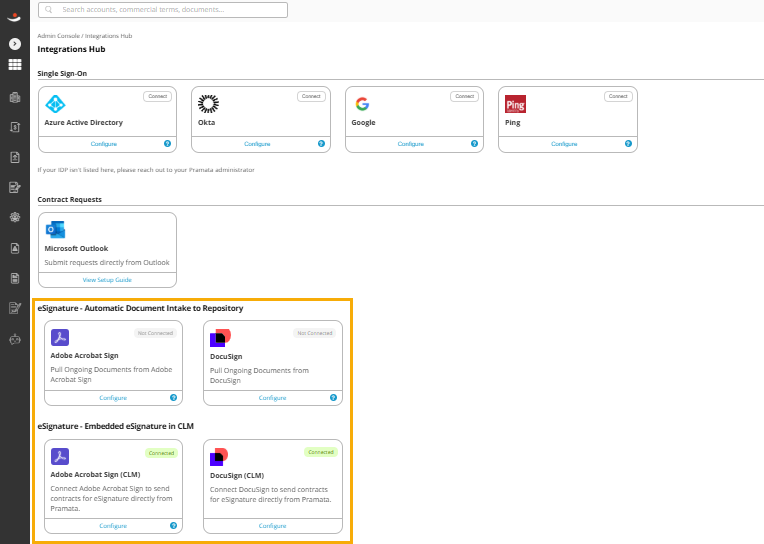Image resolution: width=764 pixels, height=544 pixels.
Task: Open Configure for Adobe Acrobat Sign (CLM)
Action: pyautogui.click(x=113, y=526)
